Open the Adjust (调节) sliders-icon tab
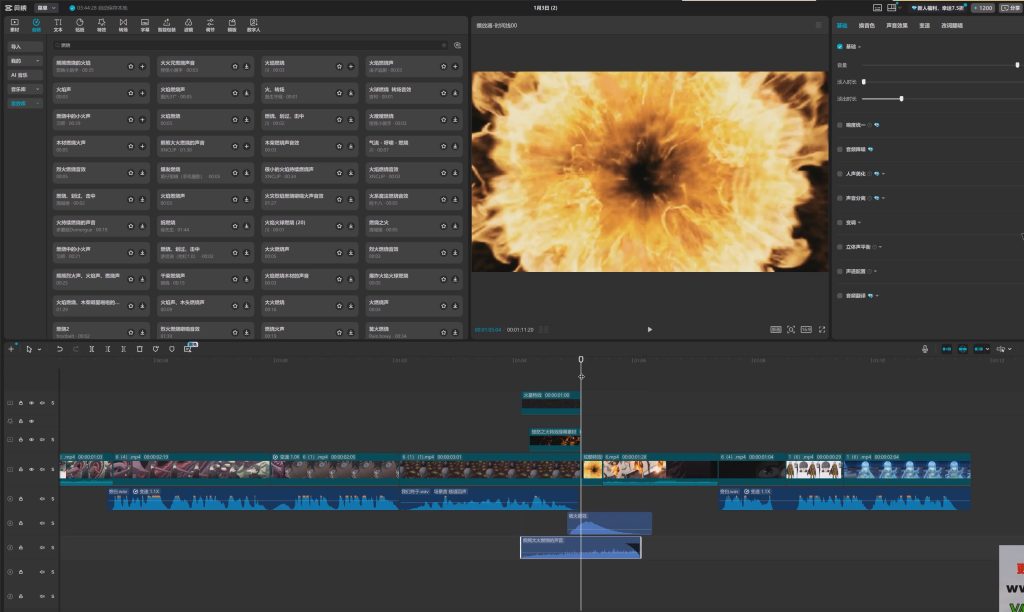 [x=210, y=25]
